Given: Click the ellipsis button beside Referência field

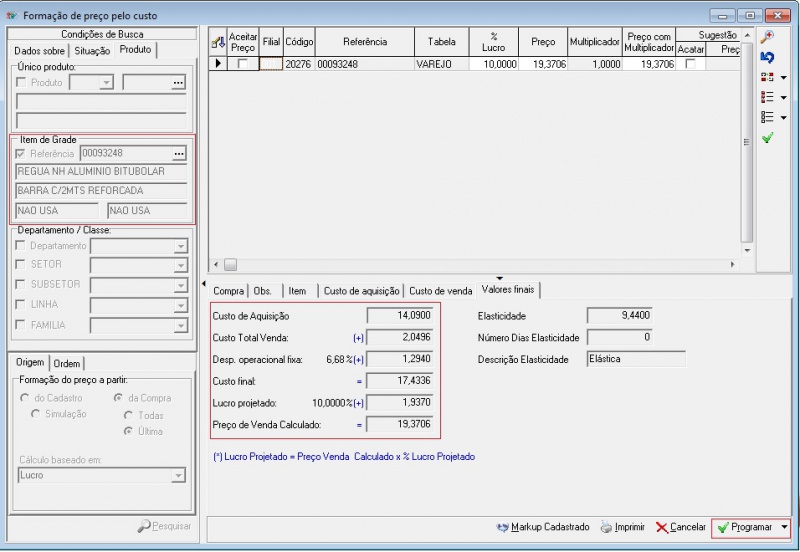Looking at the screenshot, I should click(x=179, y=154).
